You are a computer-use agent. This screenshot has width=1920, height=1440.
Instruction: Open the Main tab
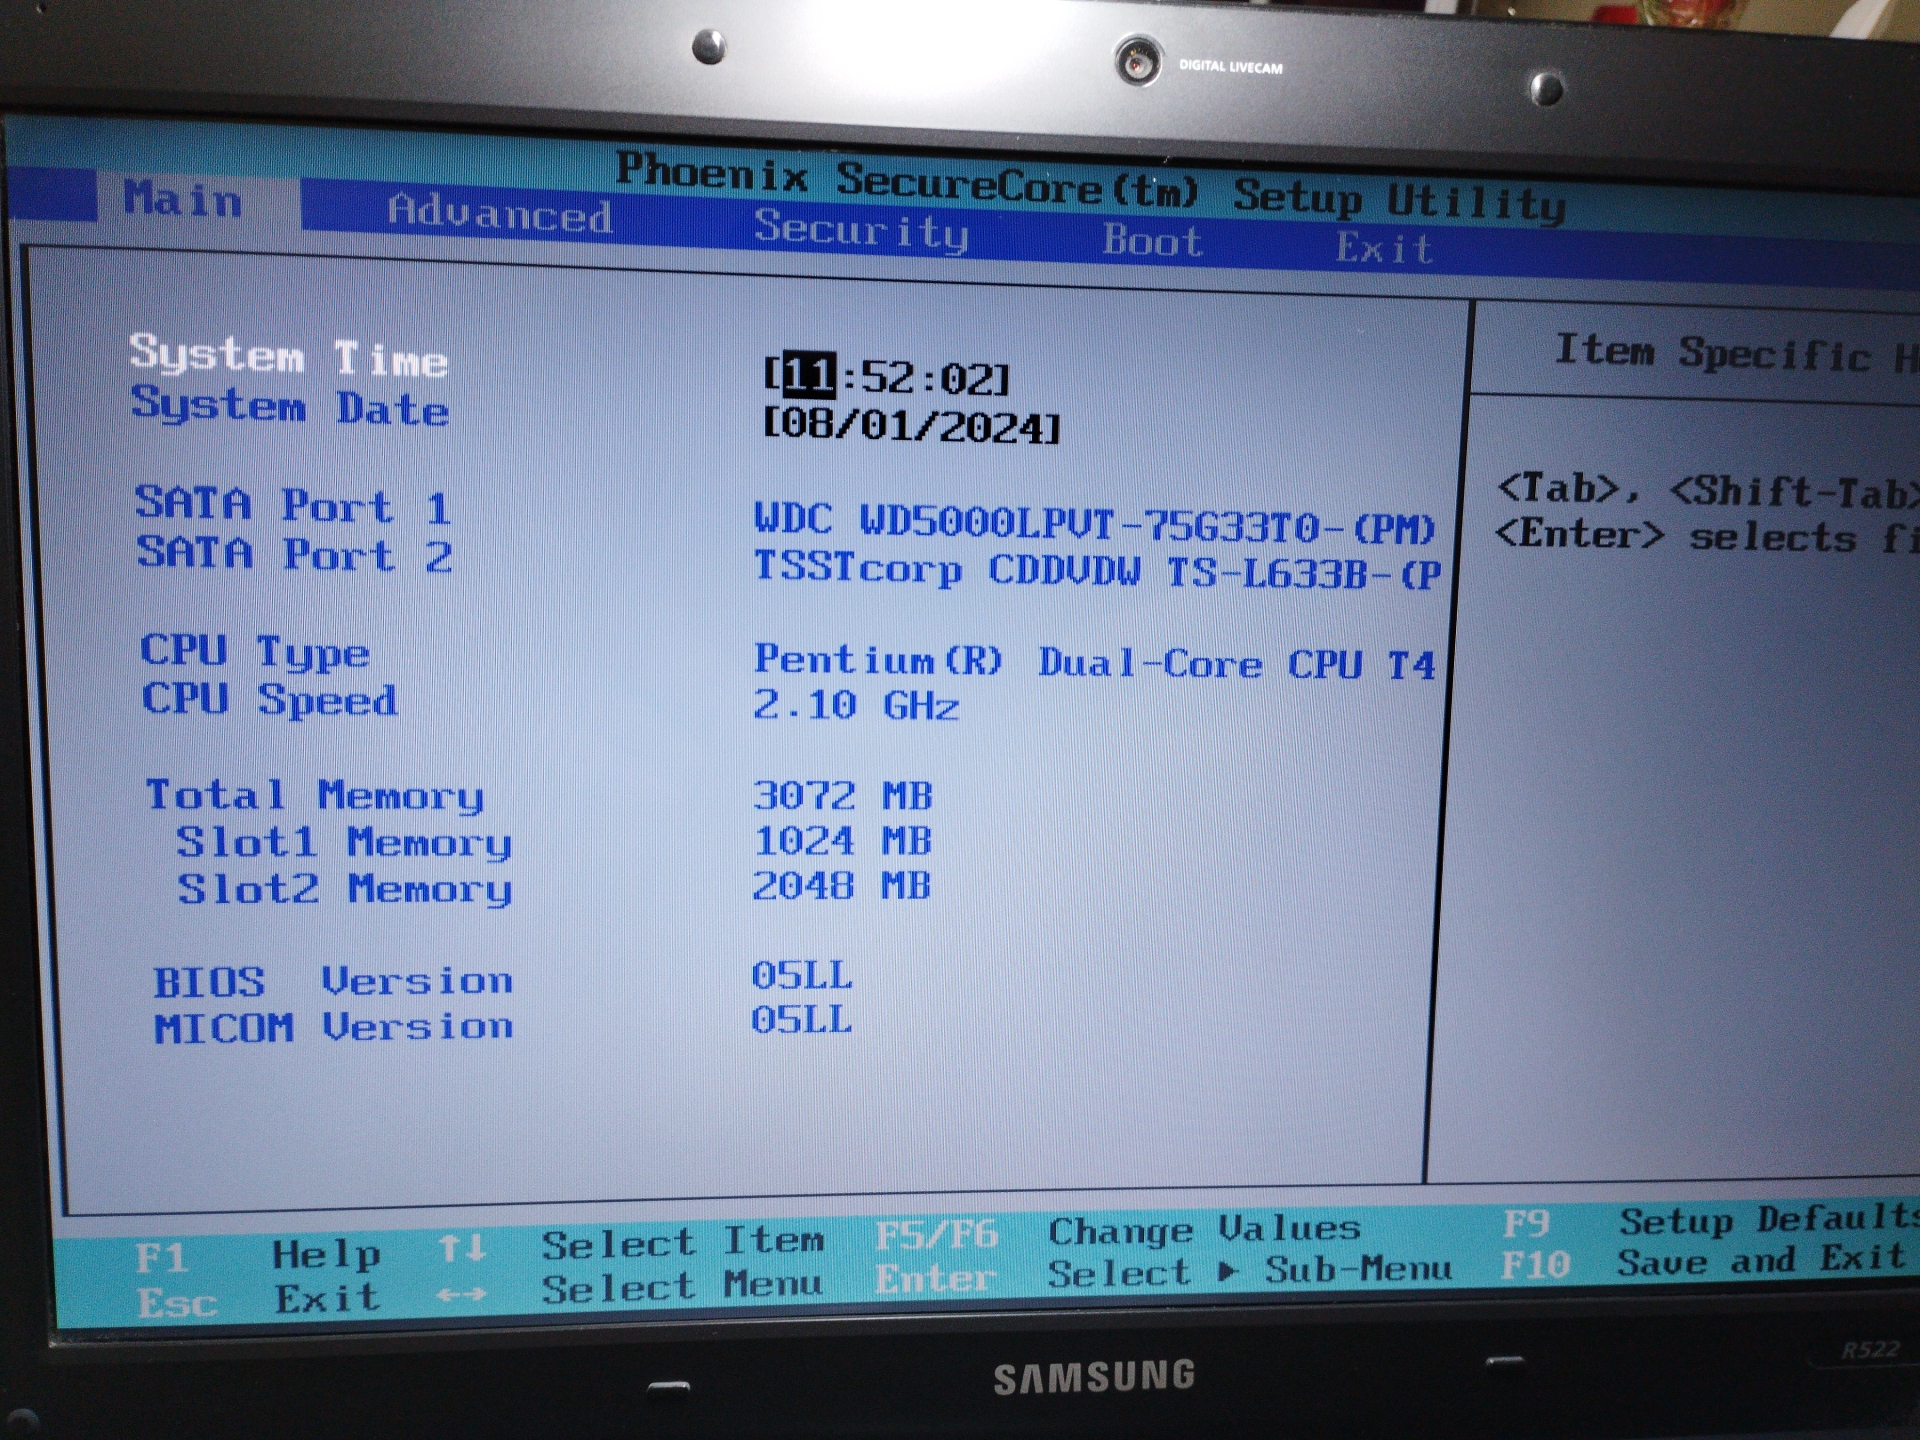(183, 200)
